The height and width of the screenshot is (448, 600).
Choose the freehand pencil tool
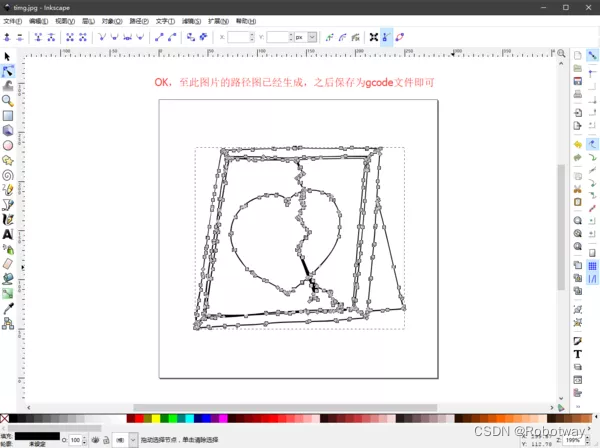click(x=8, y=190)
